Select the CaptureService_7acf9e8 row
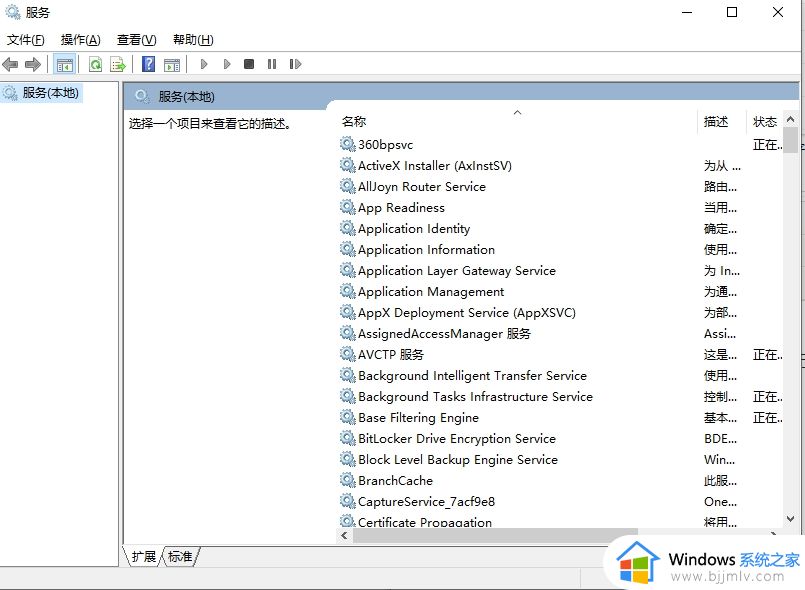The width and height of the screenshot is (805, 590). [561, 502]
